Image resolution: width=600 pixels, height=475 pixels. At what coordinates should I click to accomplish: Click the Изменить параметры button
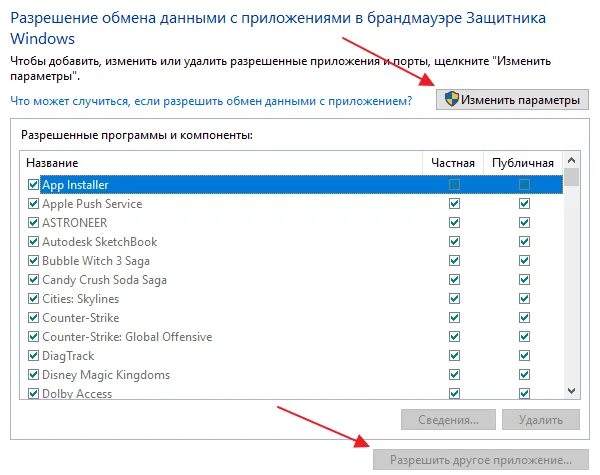512,100
